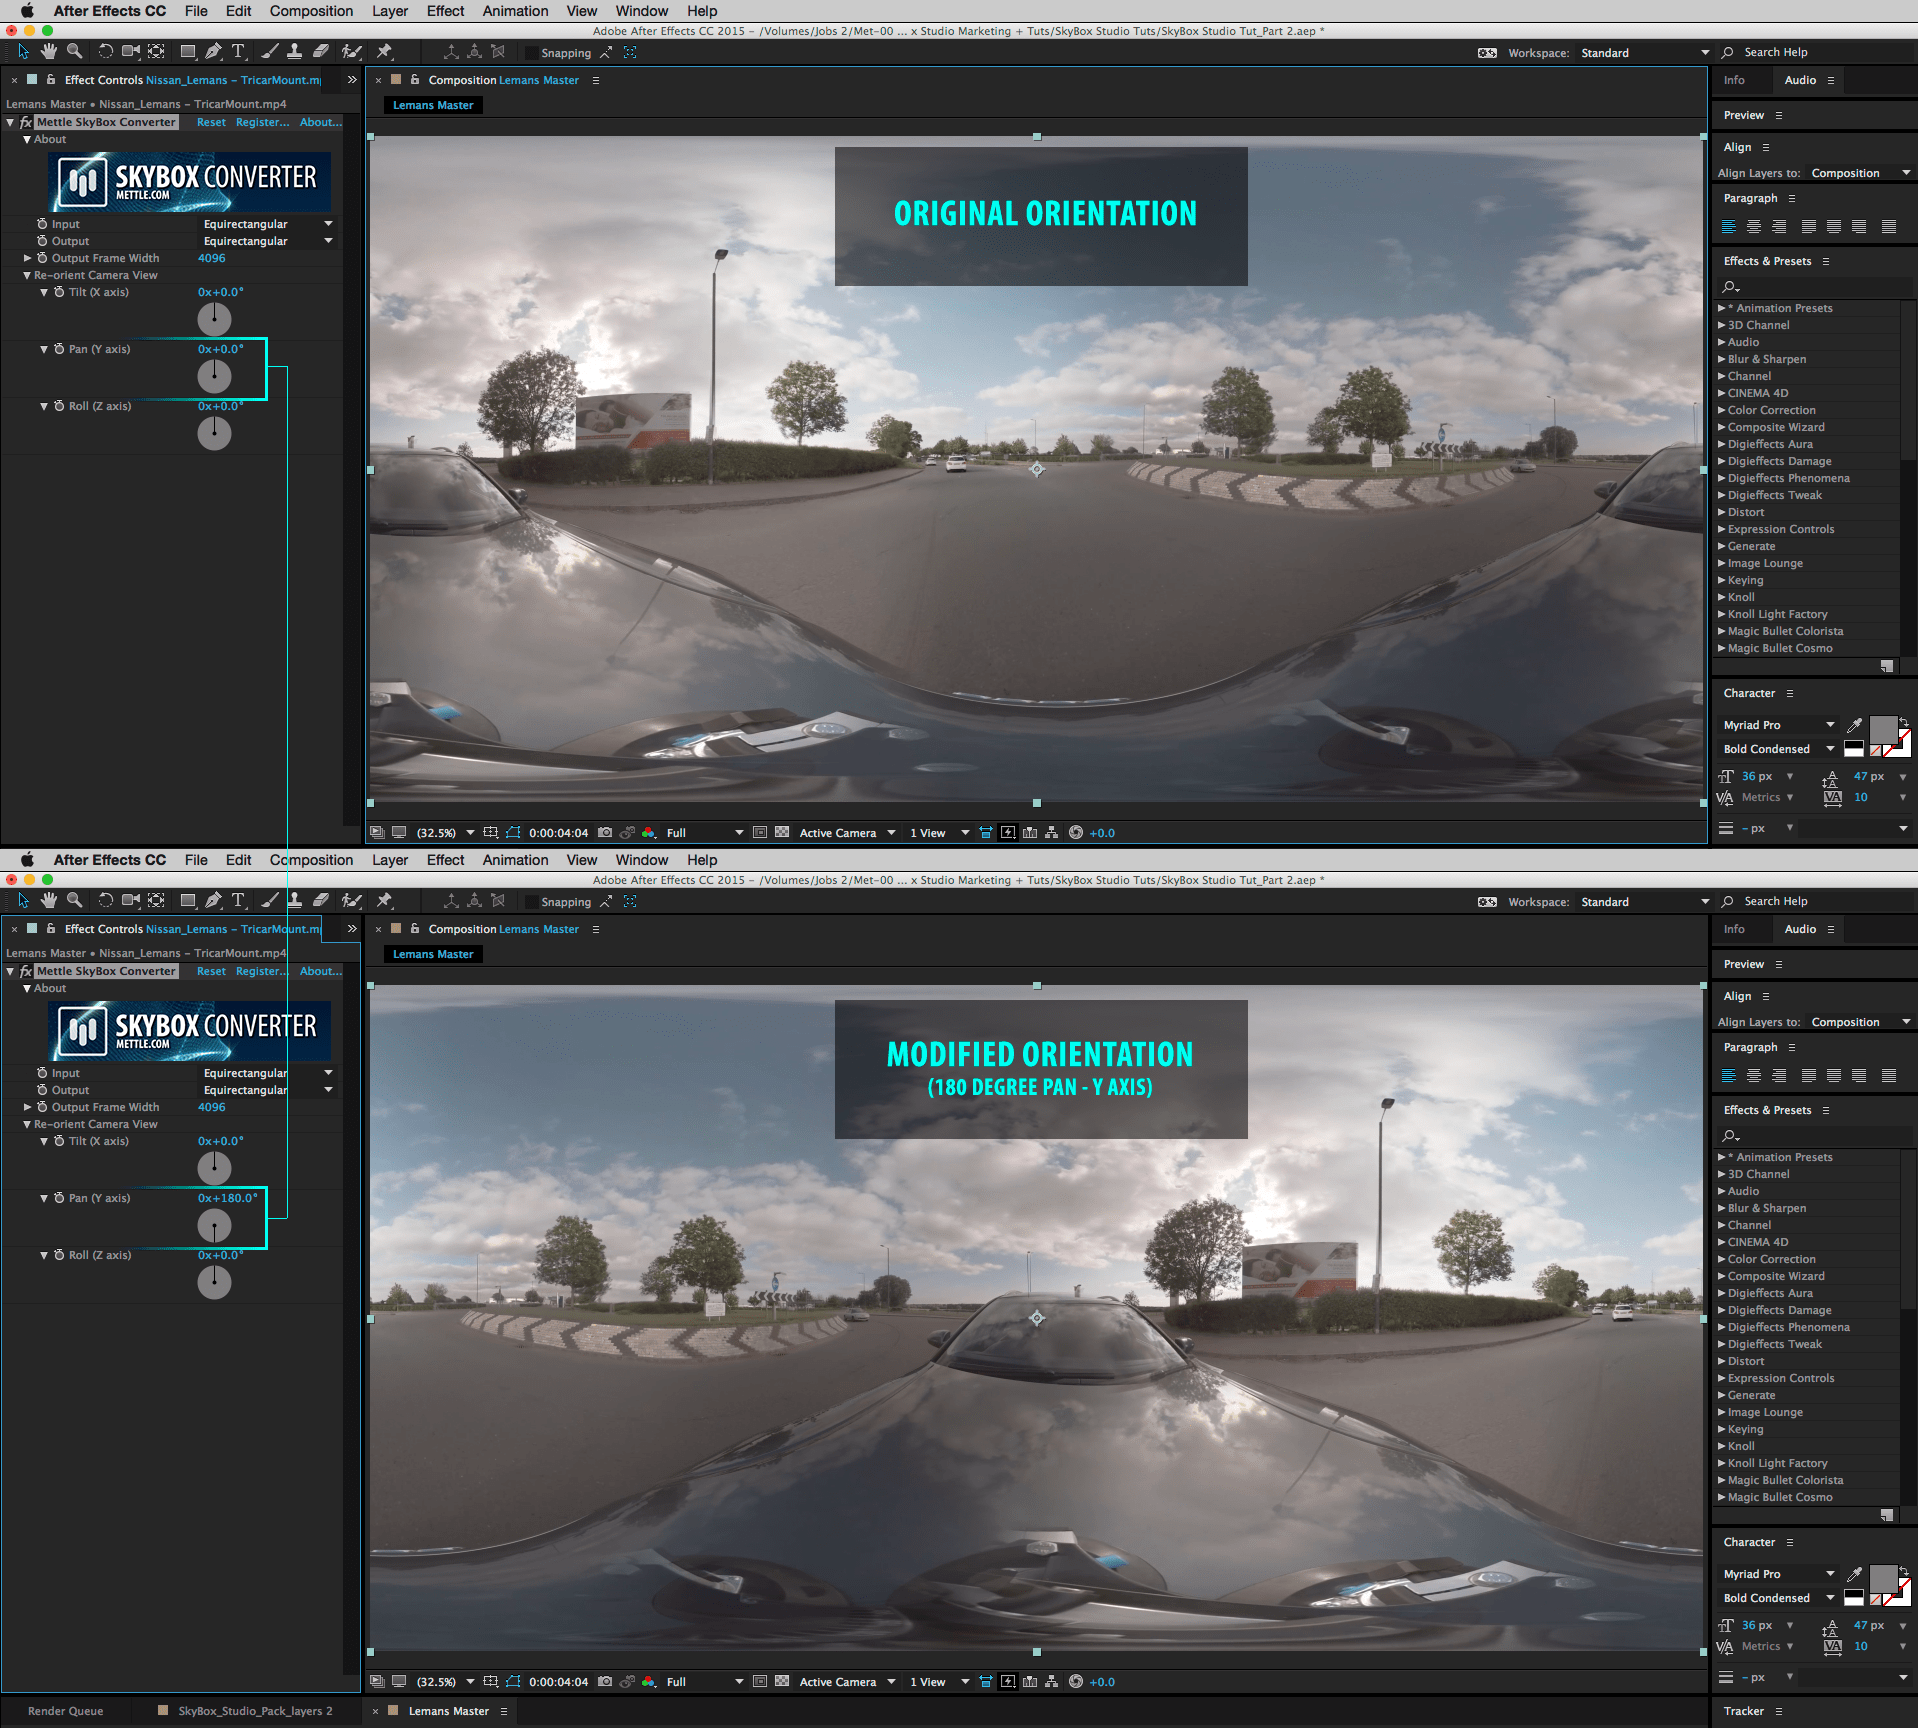Click the Output Frame Width value 4096 in the Original Orientation window
Screen dimensions: 1918x1728
click(x=212, y=258)
